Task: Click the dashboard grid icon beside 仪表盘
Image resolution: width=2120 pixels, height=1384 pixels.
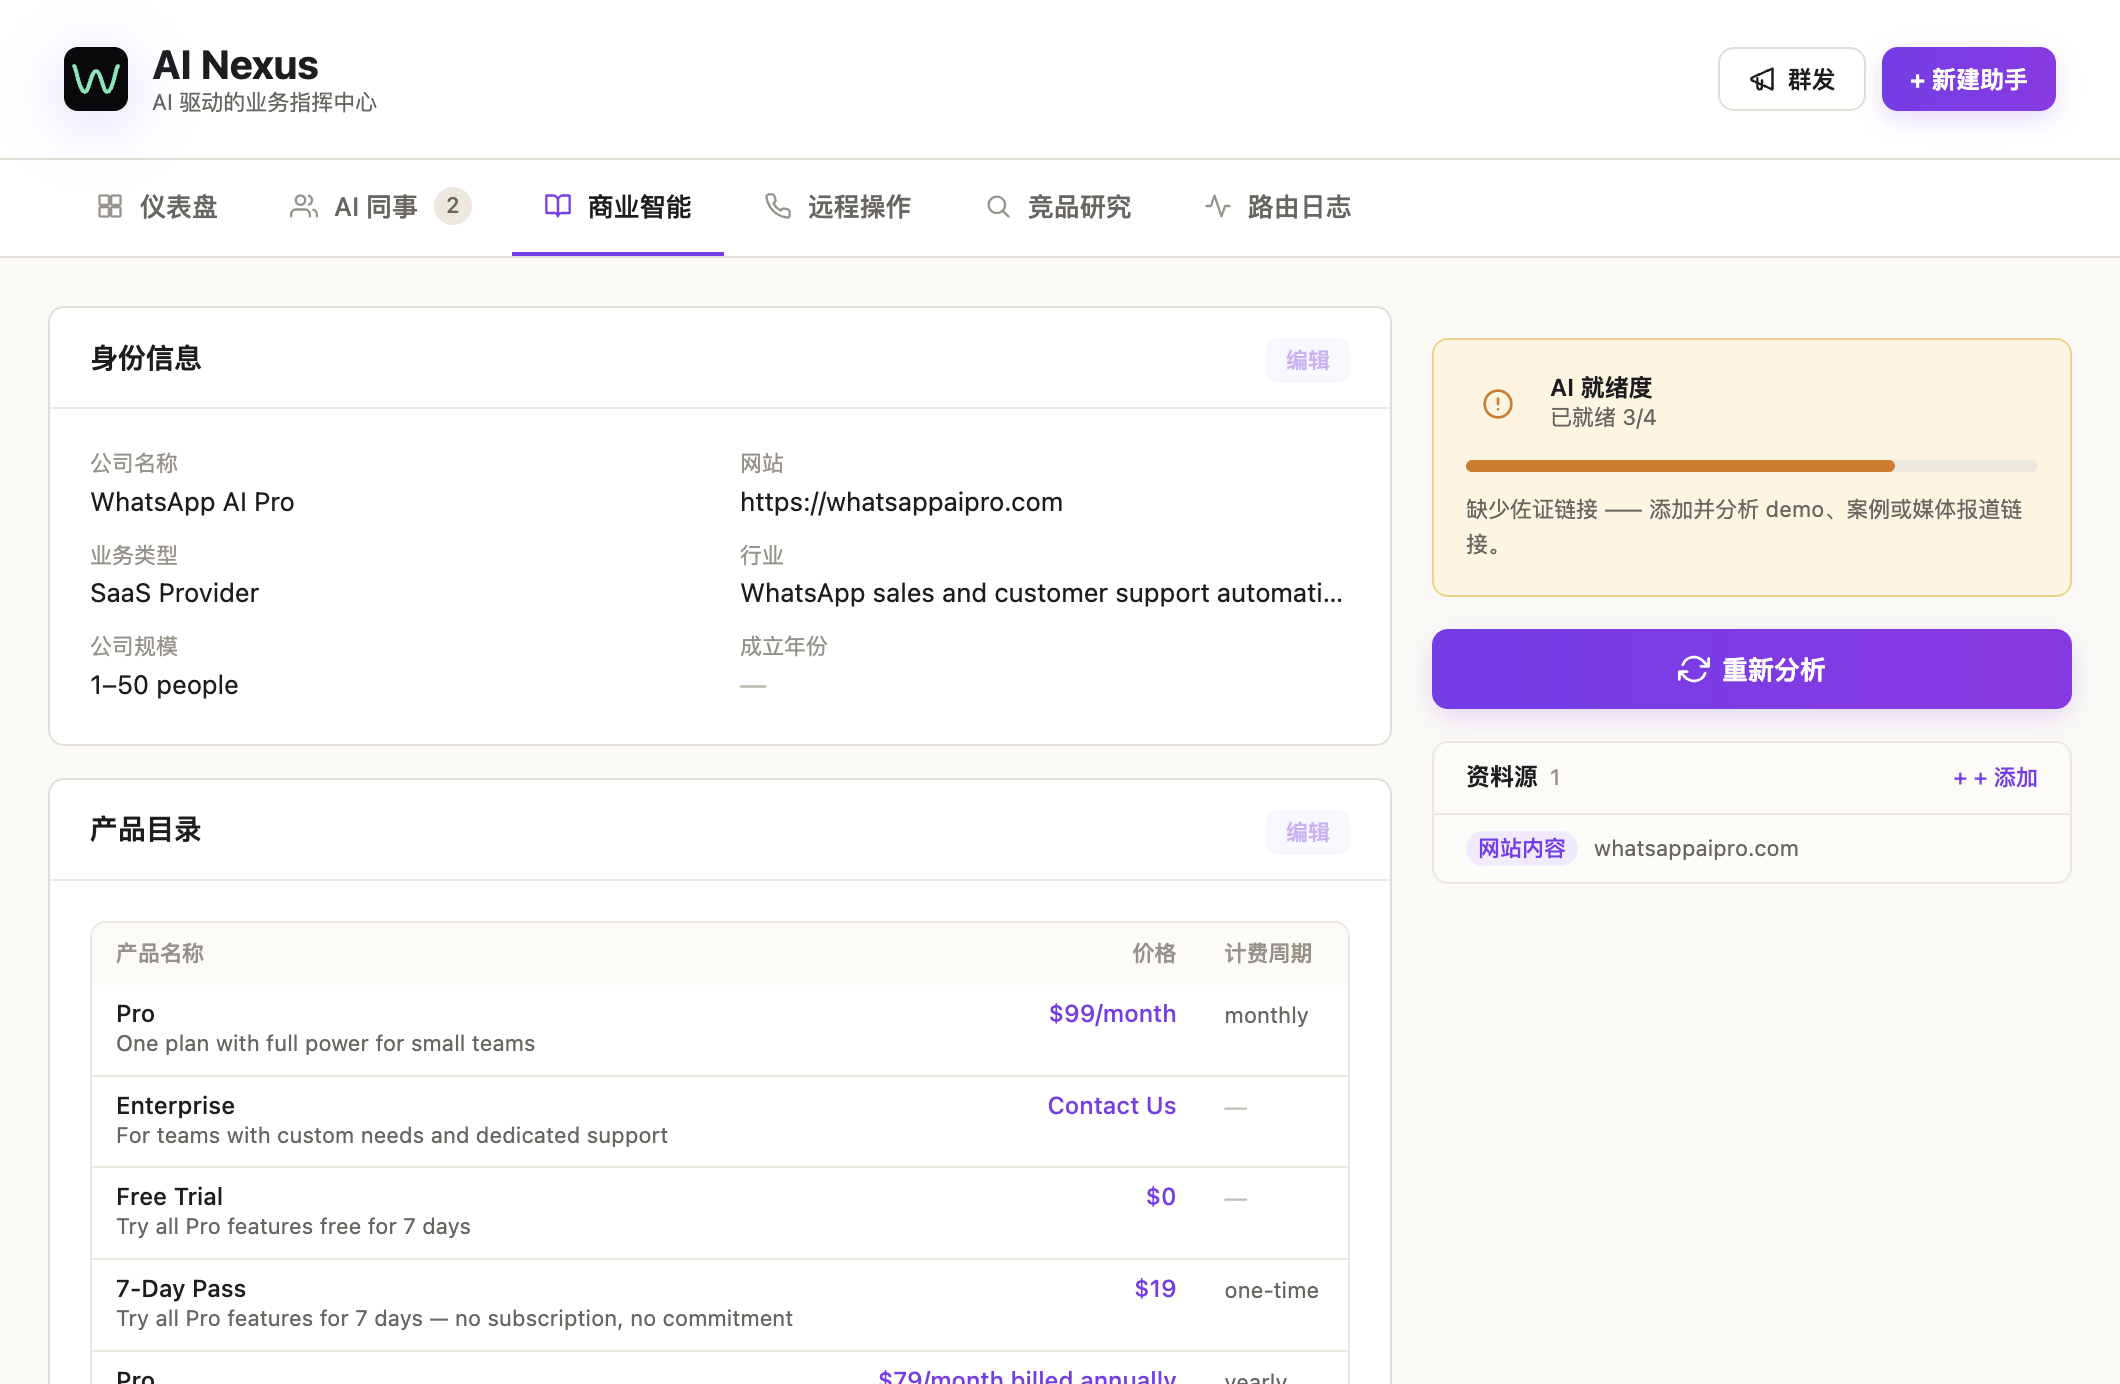Action: [x=110, y=206]
